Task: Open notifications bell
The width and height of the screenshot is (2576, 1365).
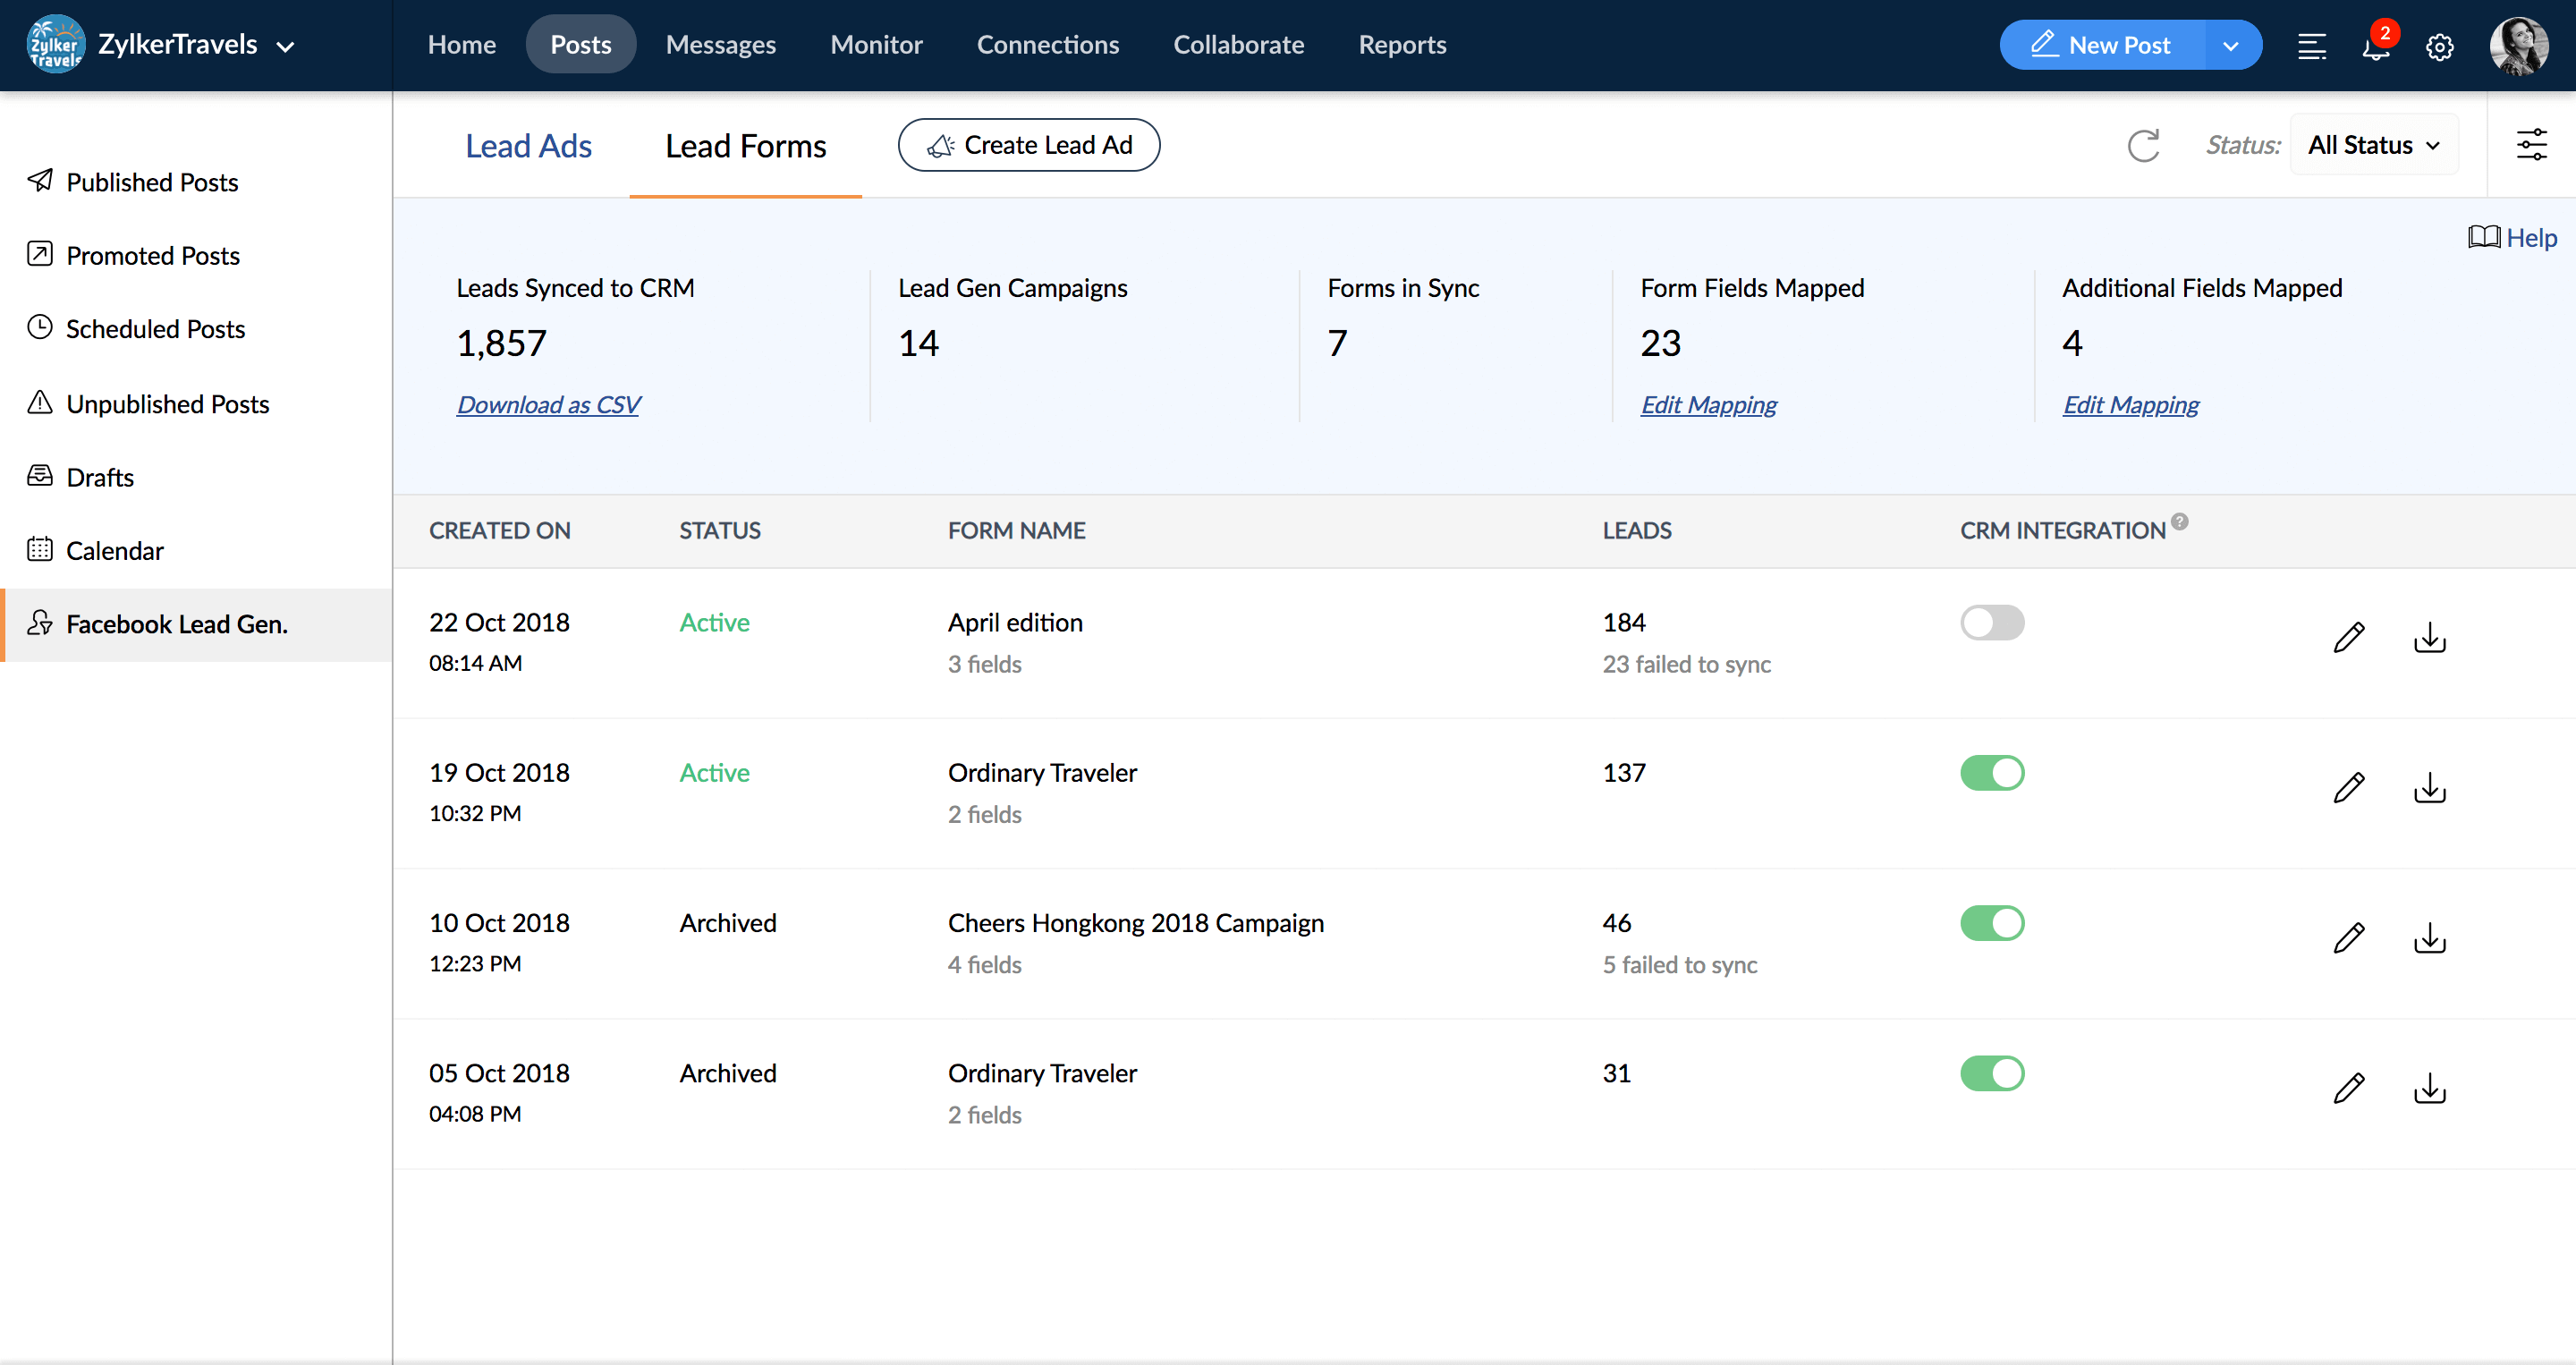Action: [2376, 46]
